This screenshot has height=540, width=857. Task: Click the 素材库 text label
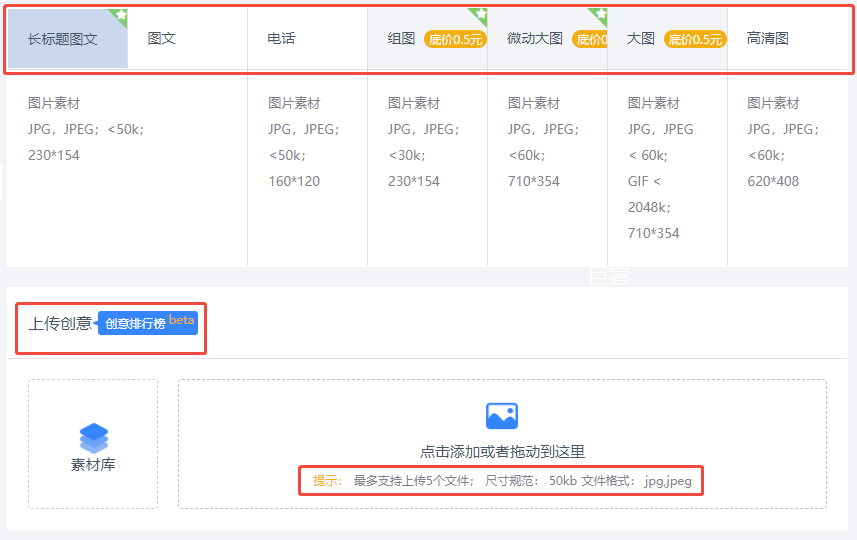tap(93, 465)
